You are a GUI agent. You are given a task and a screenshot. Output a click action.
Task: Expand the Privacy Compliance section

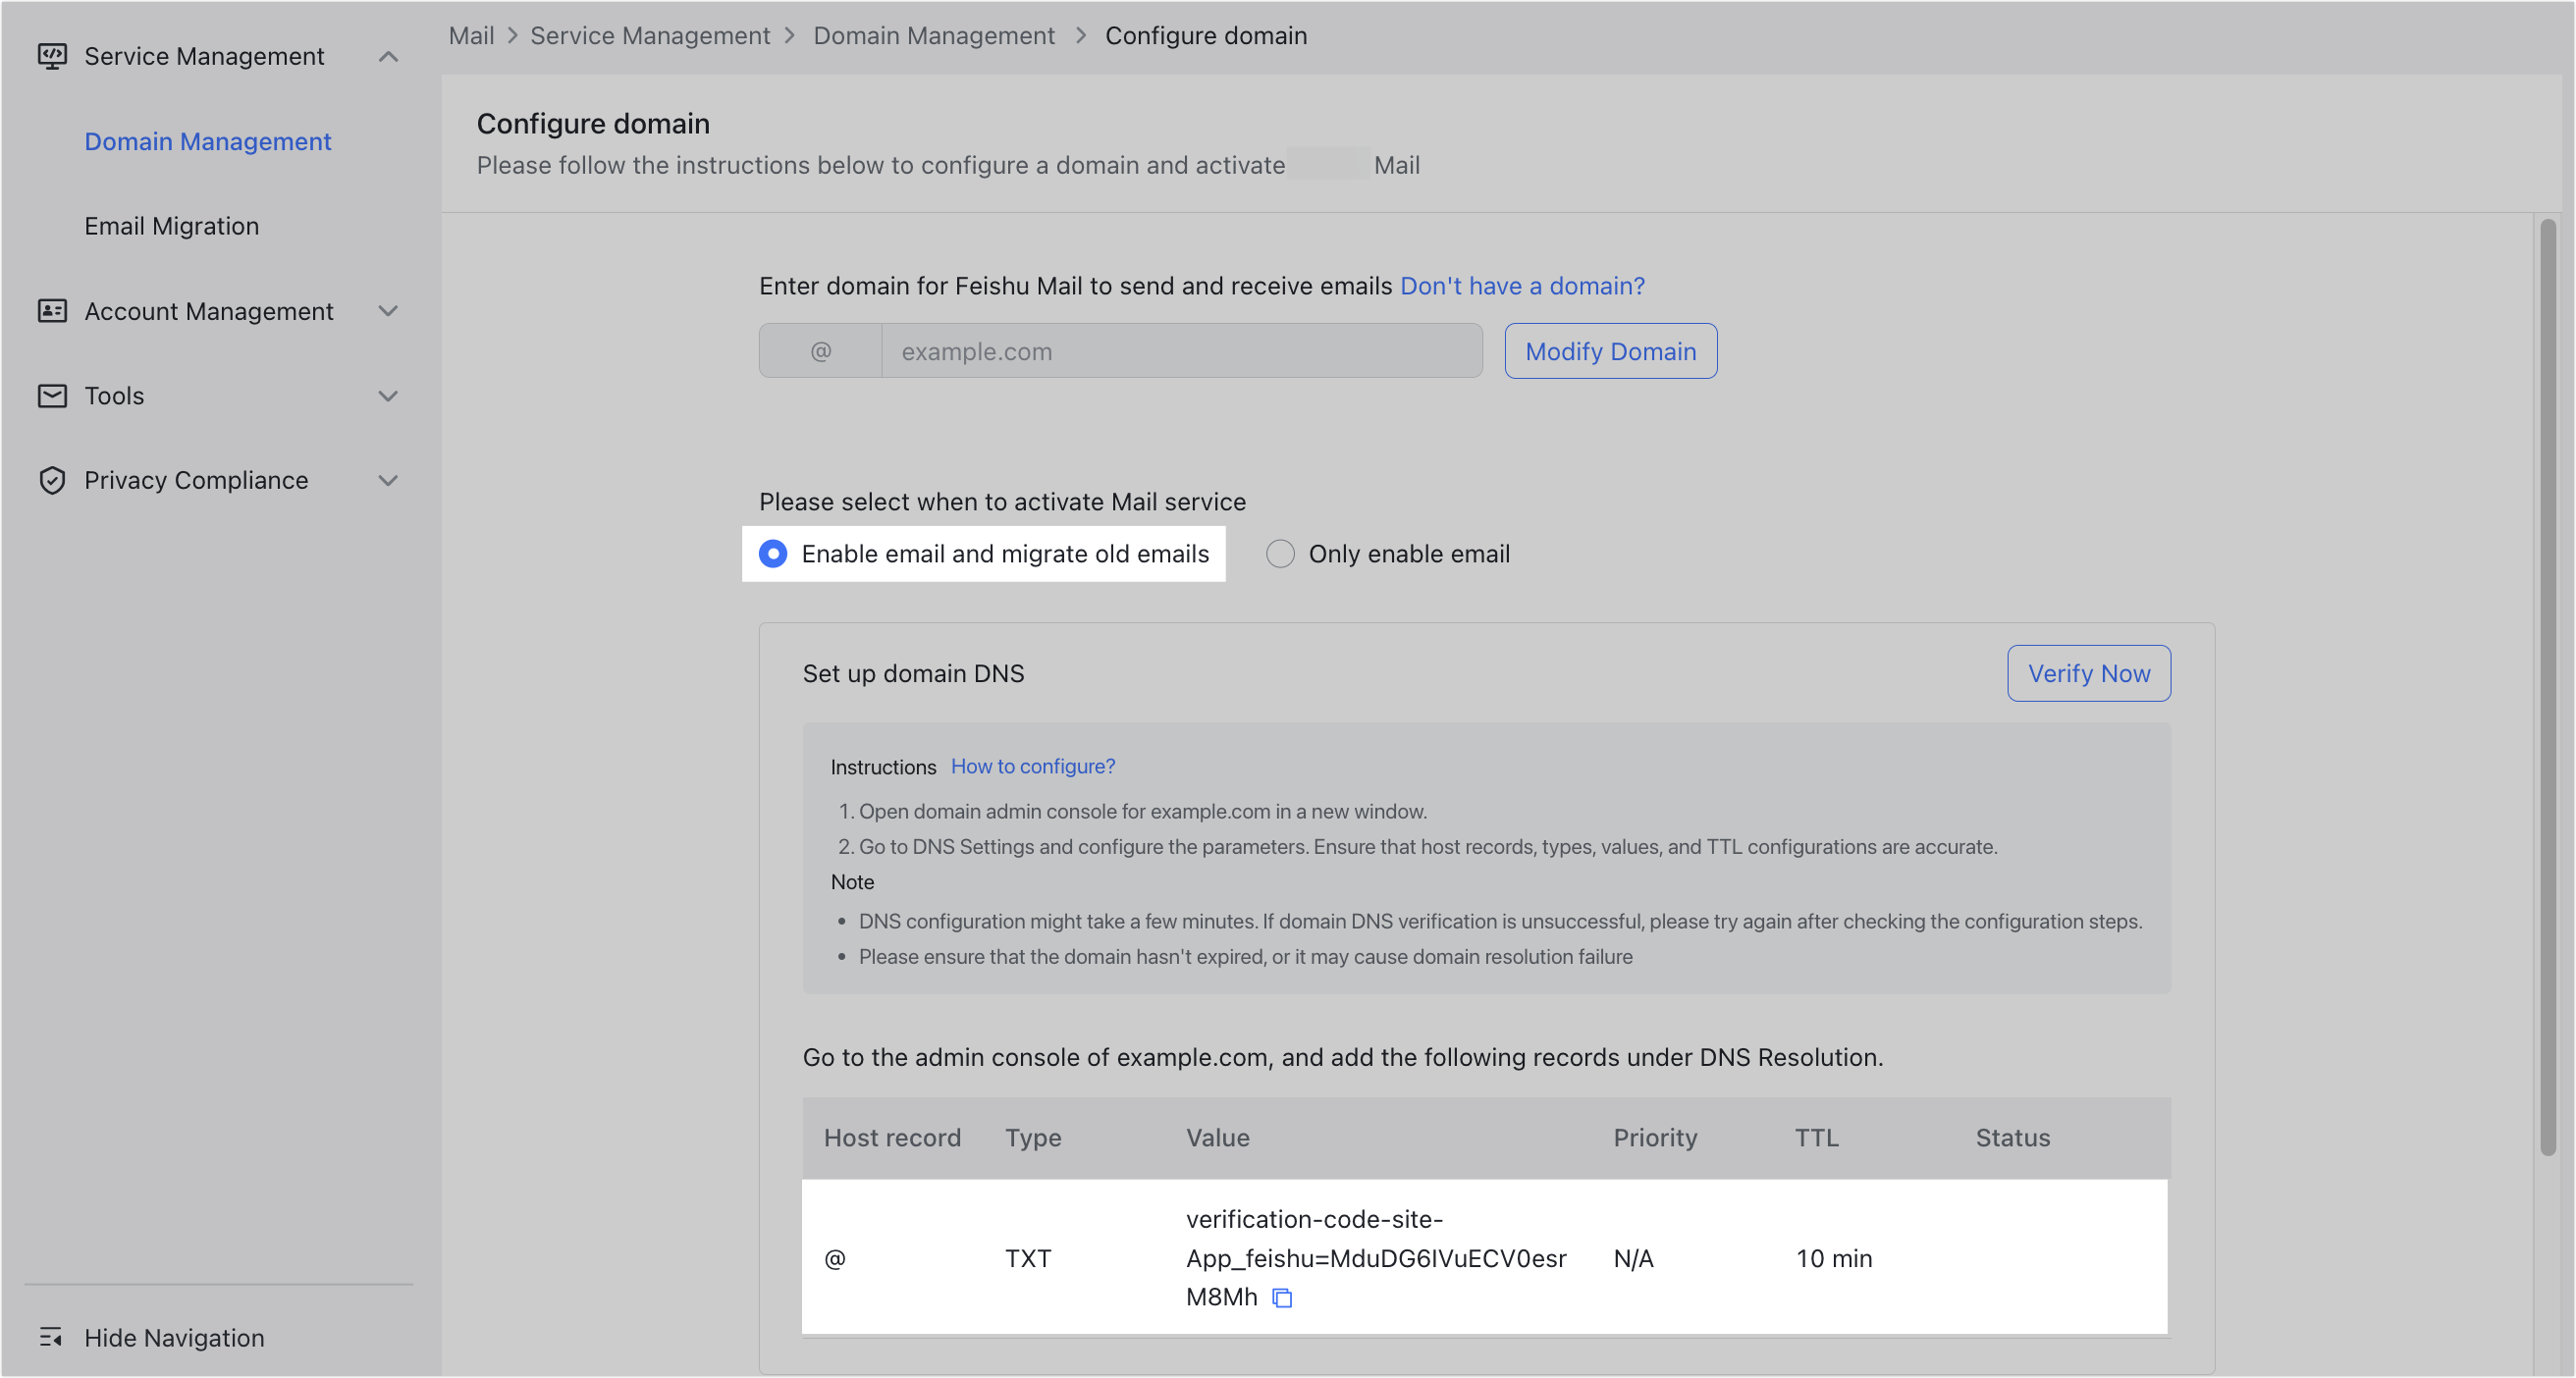coord(389,480)
